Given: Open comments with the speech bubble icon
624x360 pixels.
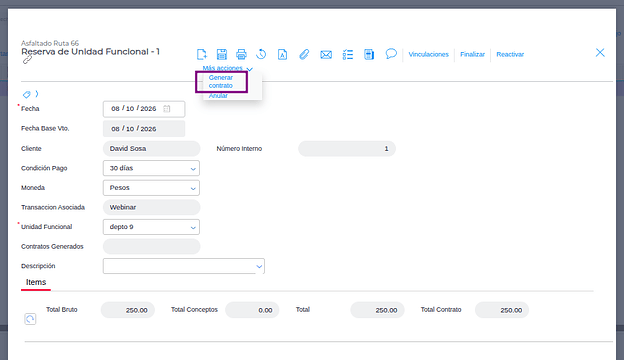Looking at the screenshot, I should [x=391, y=53].
